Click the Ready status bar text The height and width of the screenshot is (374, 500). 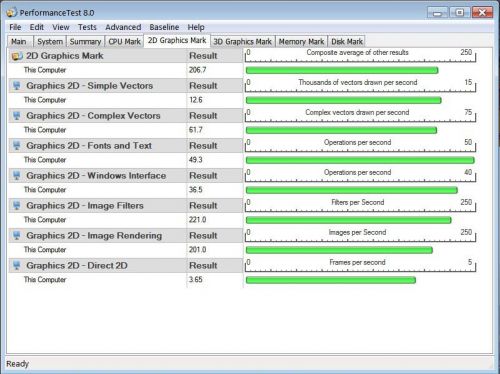point(17,364)
